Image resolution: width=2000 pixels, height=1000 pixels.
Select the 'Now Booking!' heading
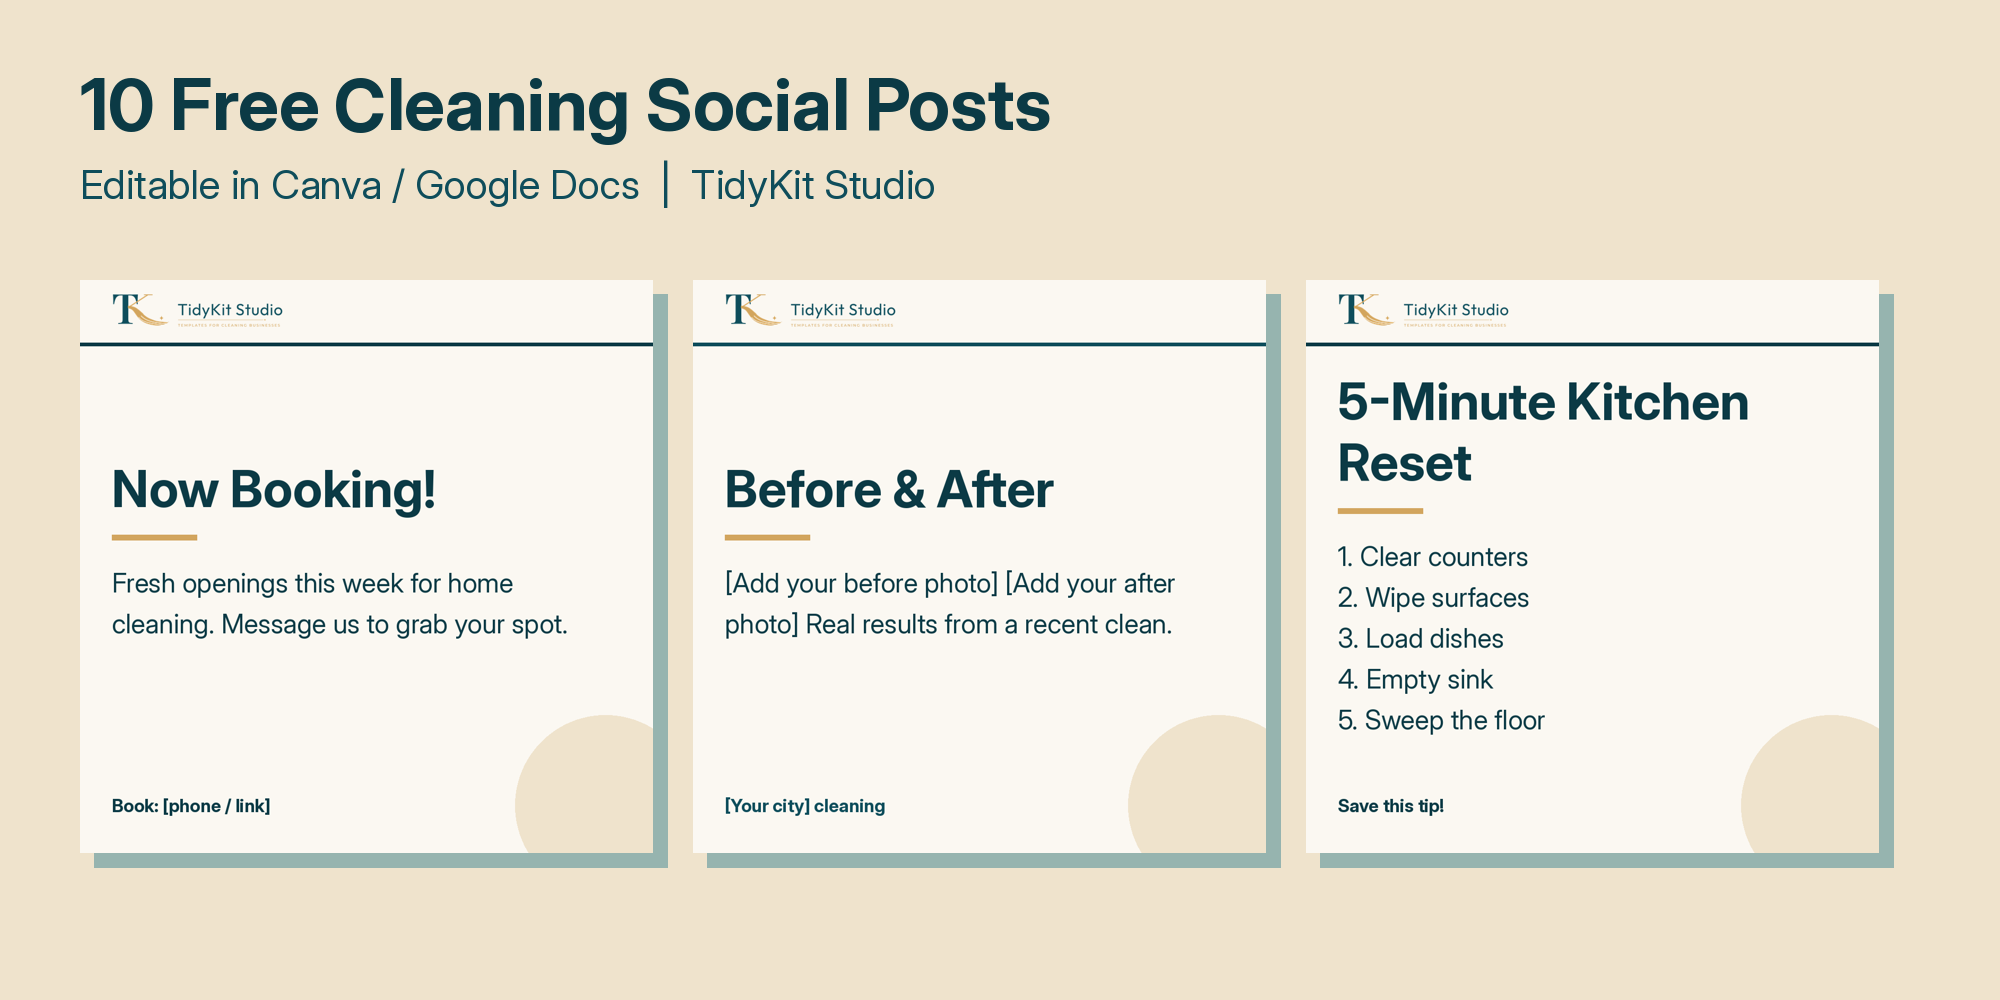point(274,490)
